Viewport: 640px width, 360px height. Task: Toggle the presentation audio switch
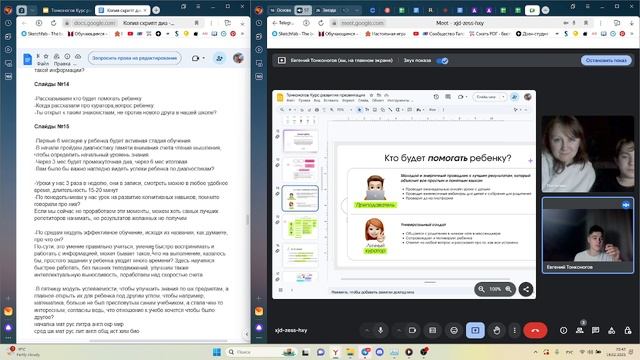[442, 60]
